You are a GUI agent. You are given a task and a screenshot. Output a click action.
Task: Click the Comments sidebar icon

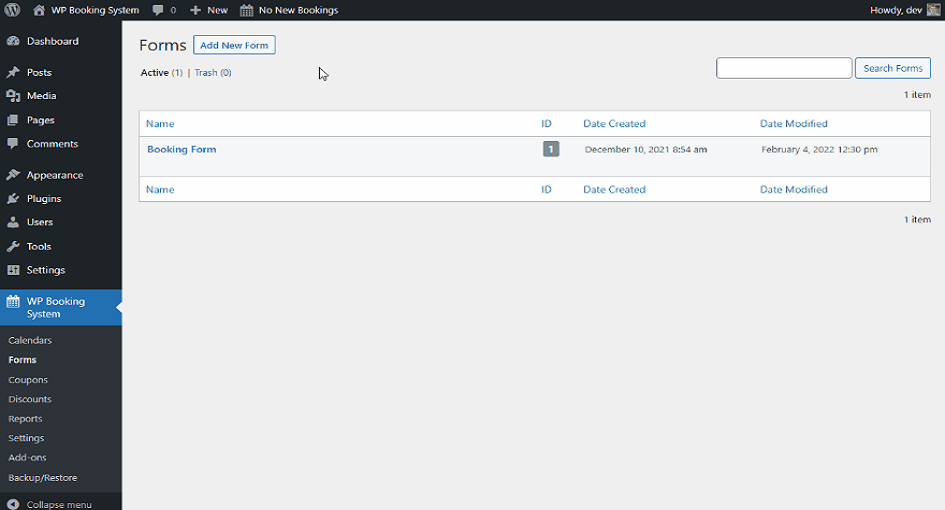pos(13,143)
